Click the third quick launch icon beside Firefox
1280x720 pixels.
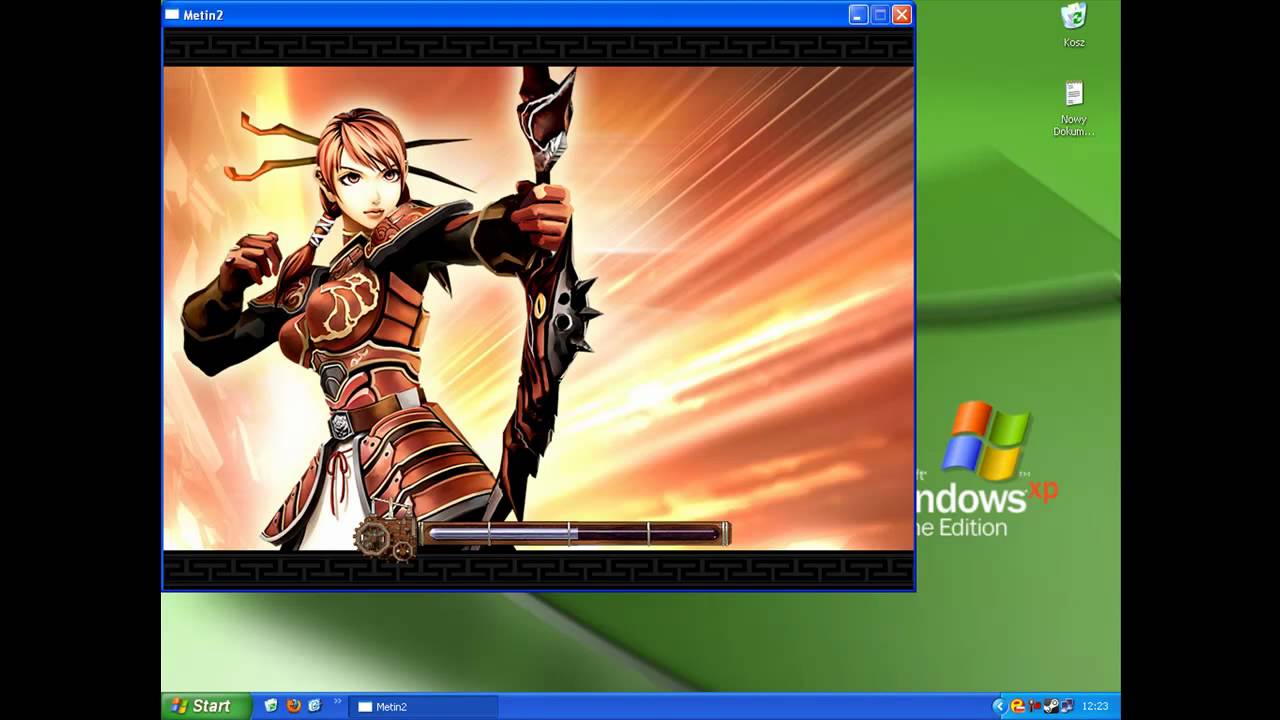[315, 706]
